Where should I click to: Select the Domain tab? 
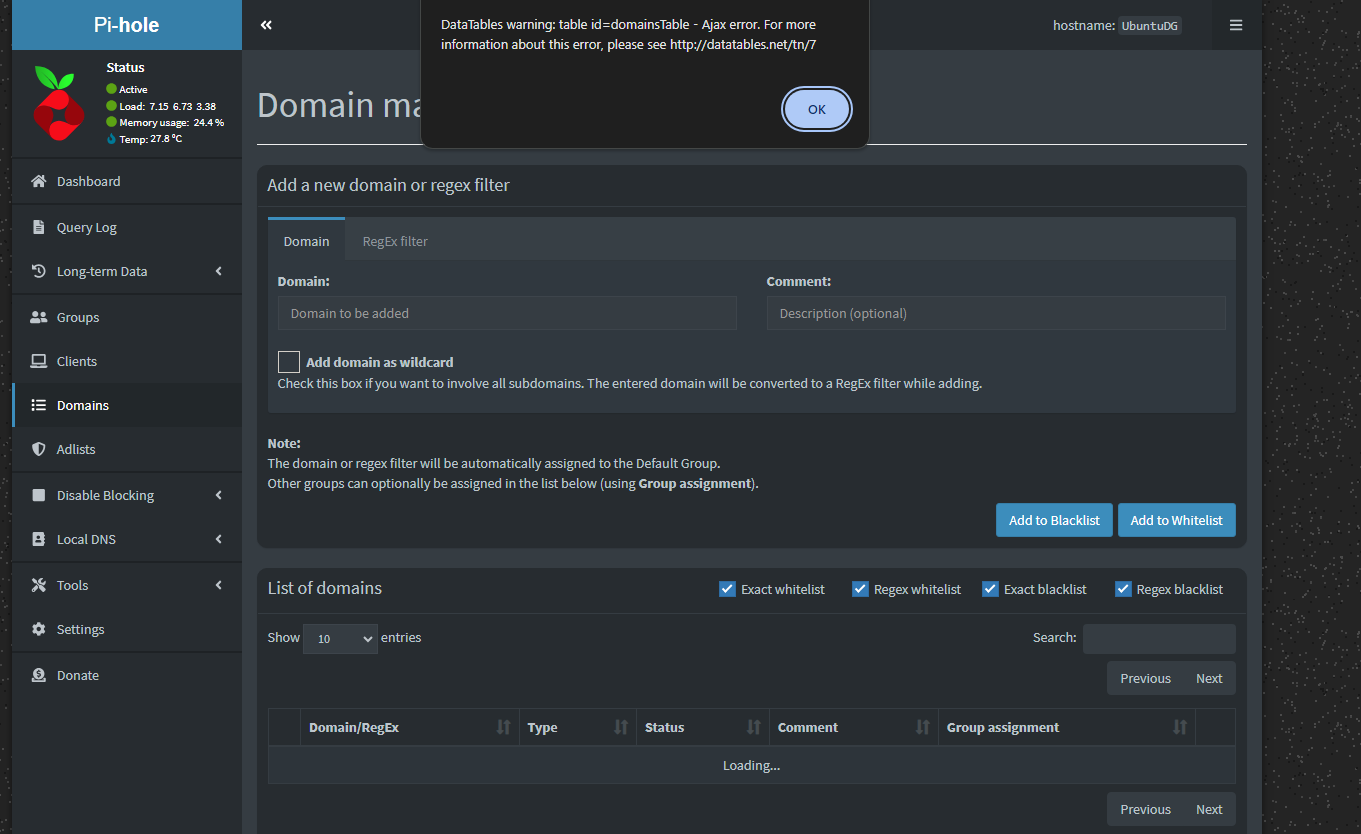tap(306, 240)
